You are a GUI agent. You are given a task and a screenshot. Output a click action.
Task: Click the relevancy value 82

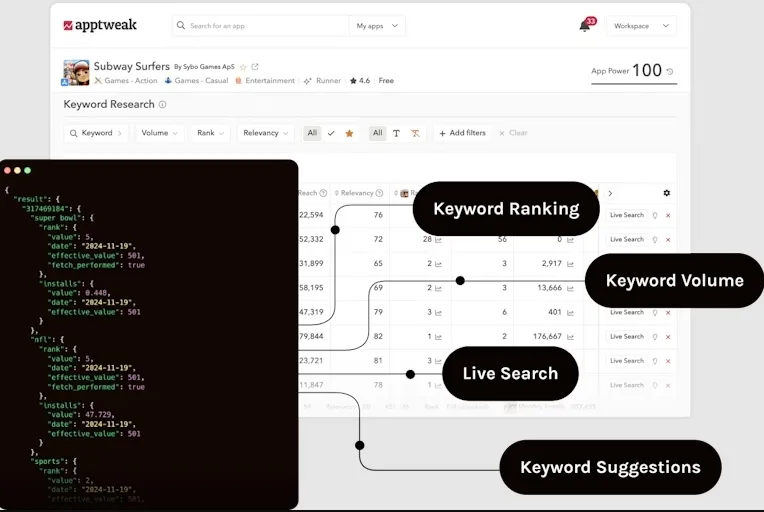(378, 337)
